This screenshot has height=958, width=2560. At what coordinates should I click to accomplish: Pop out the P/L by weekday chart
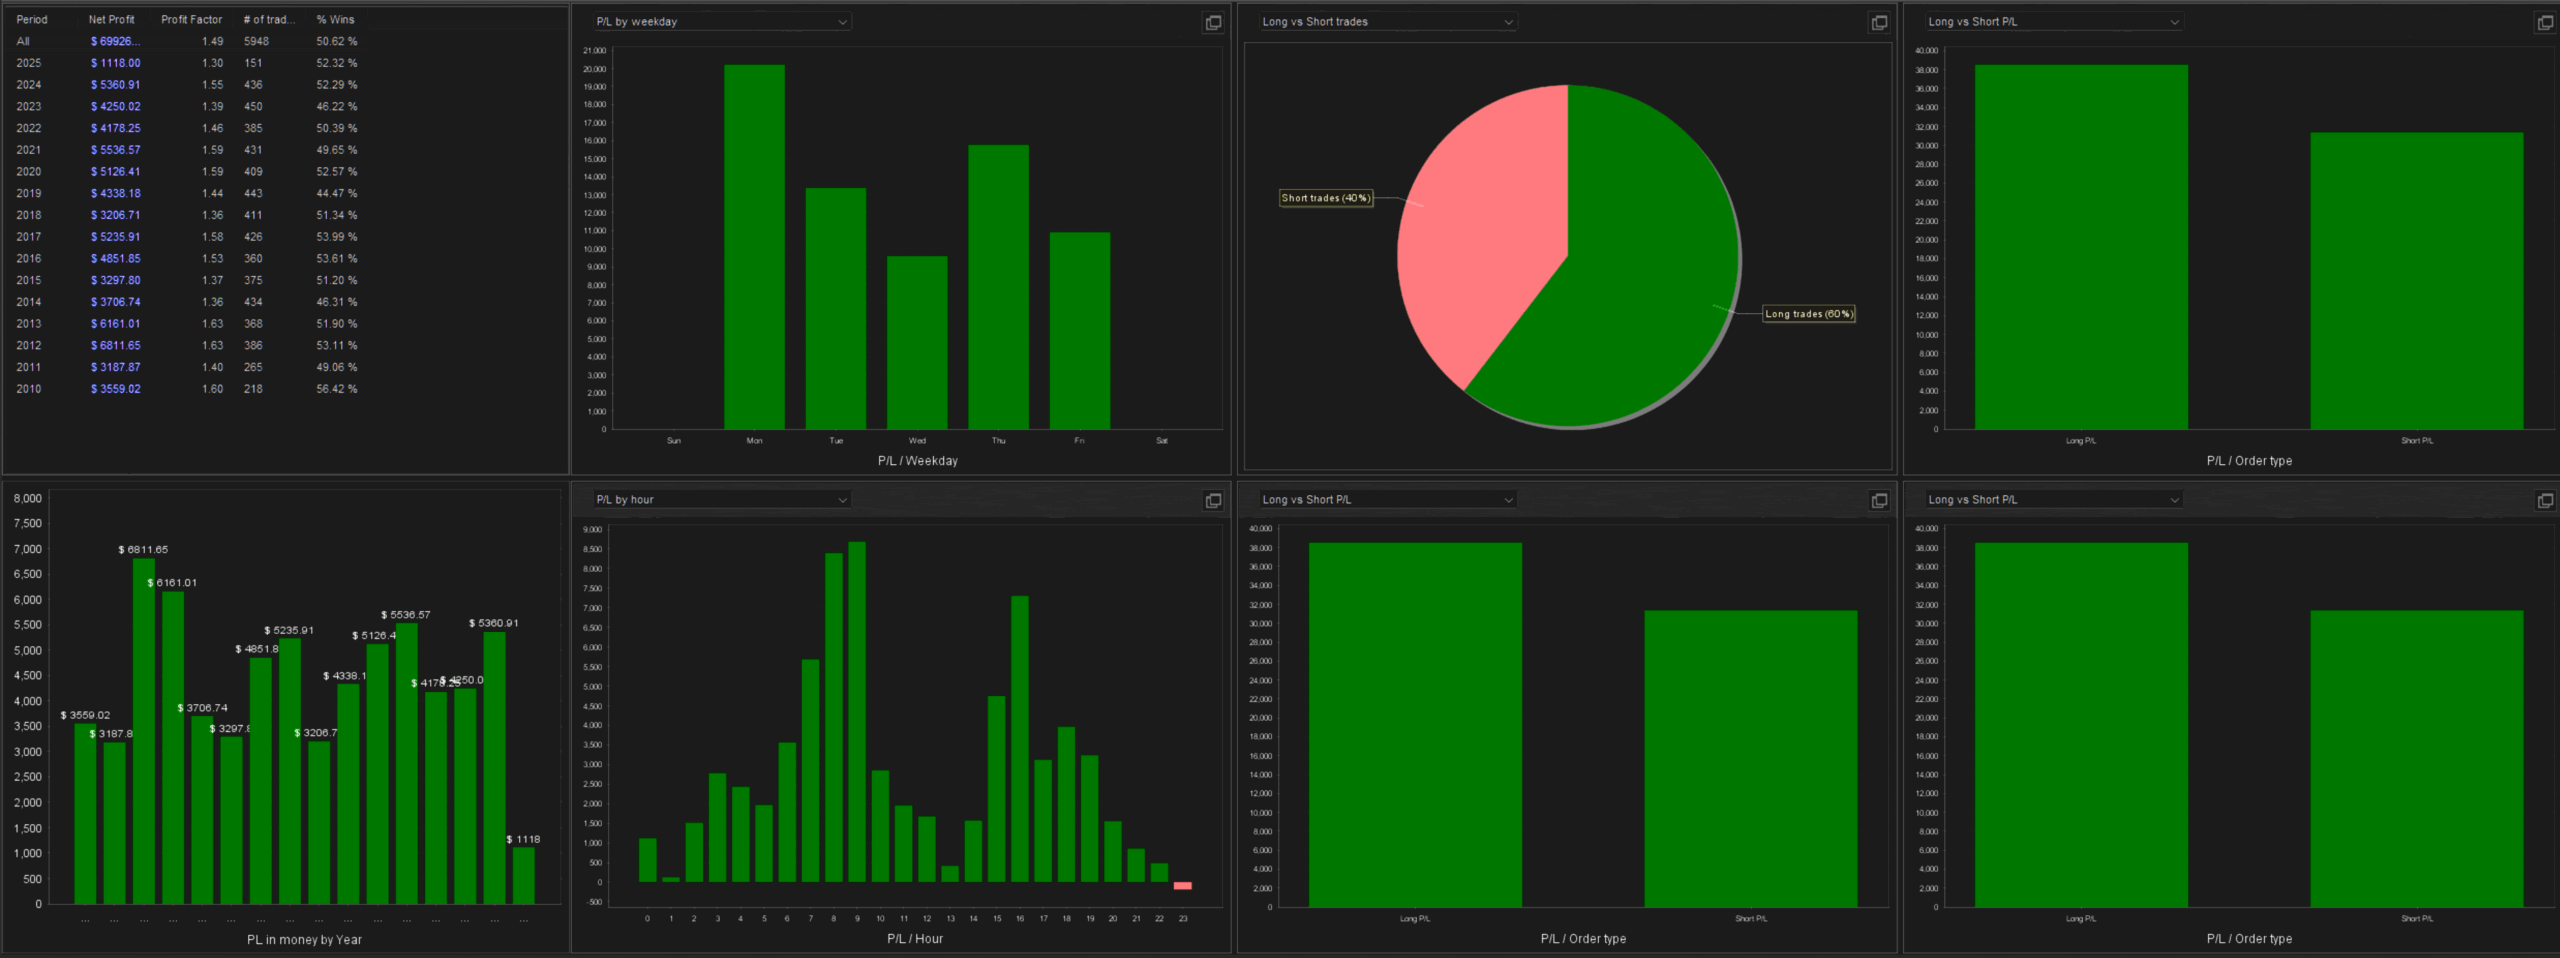point(1212,23)
